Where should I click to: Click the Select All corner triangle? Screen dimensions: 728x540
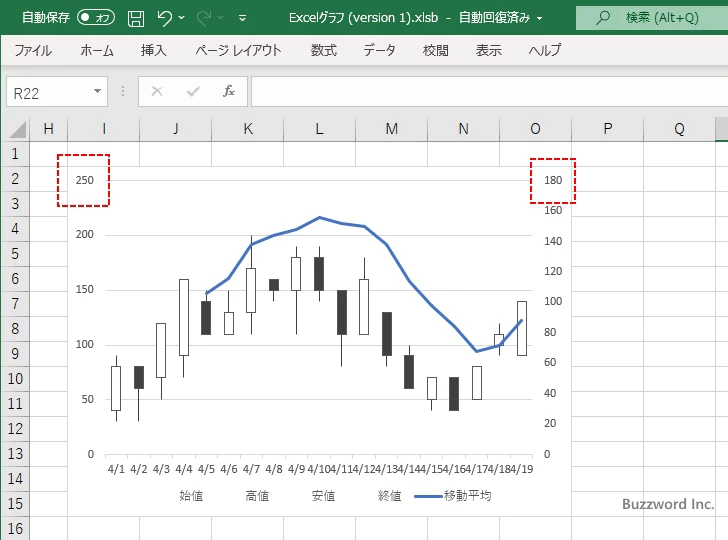click(18, 130)
